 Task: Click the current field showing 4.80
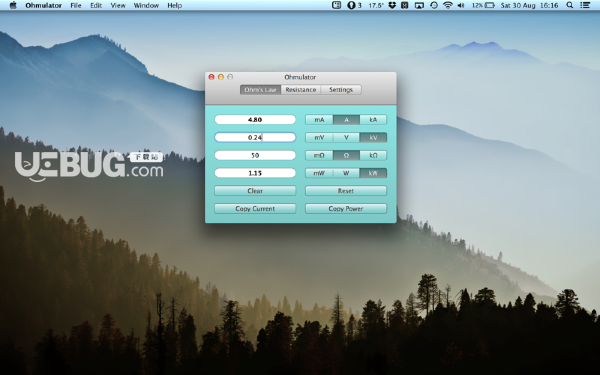255,120
